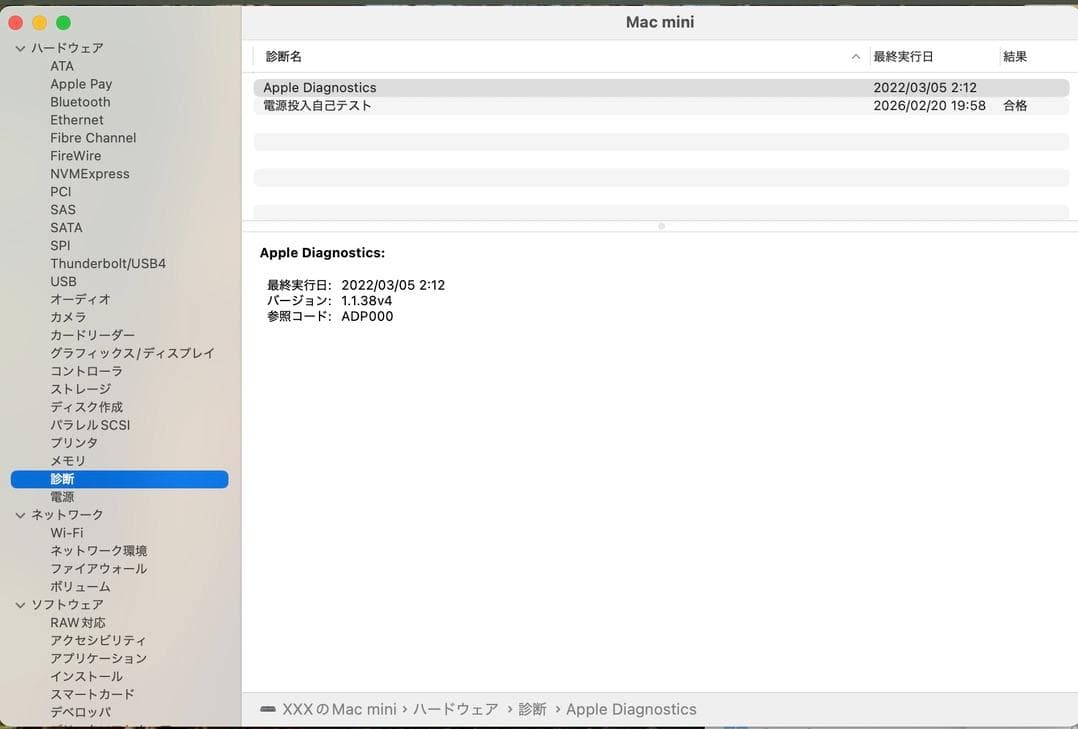Image resolution: width=1078 pixels, height=729 pixels.
Task: Click the sort direction arrow in header
Action: click(856, 56)
